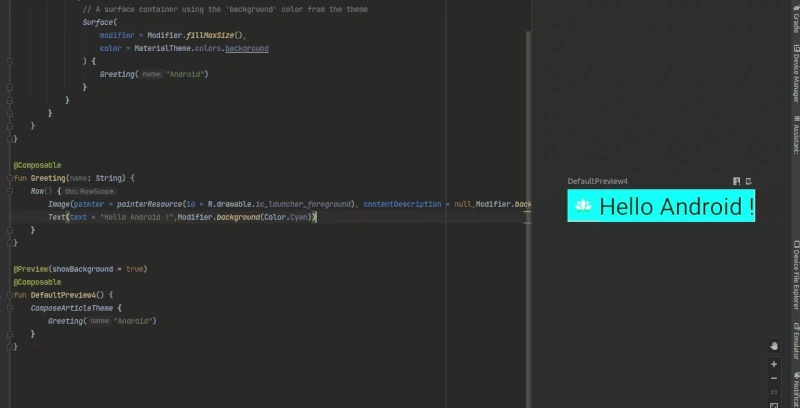Screen dimensions: 800x408
Task: Click the painterResource call in Image line
Action: (x=149, y=204)
